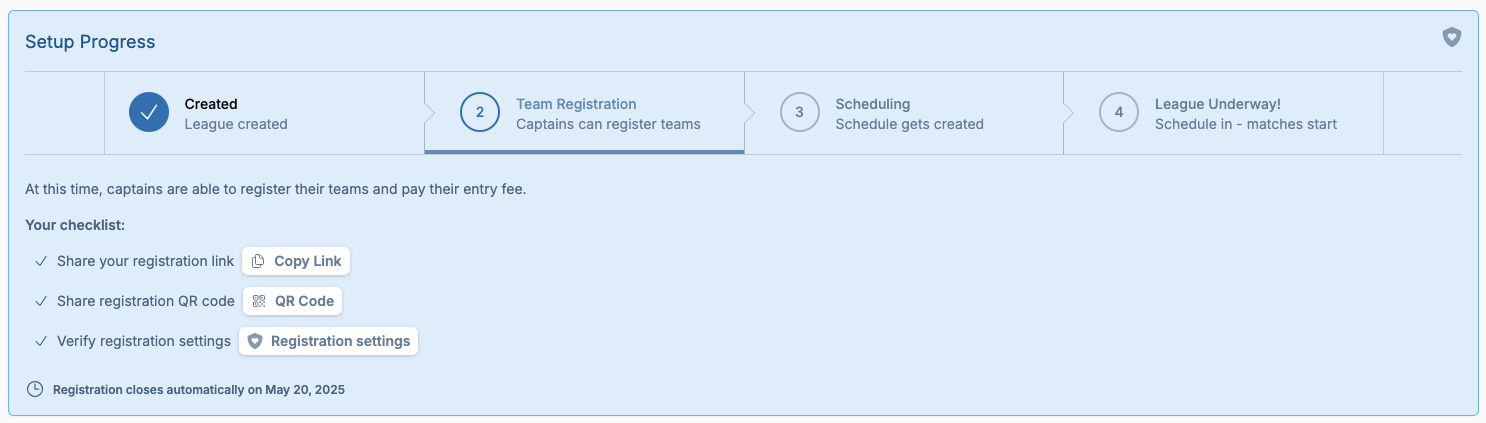Click shield icon in Registration settings button
Image resolution: width=1486 pixels, height=423 pixels.
coord(255,341)
